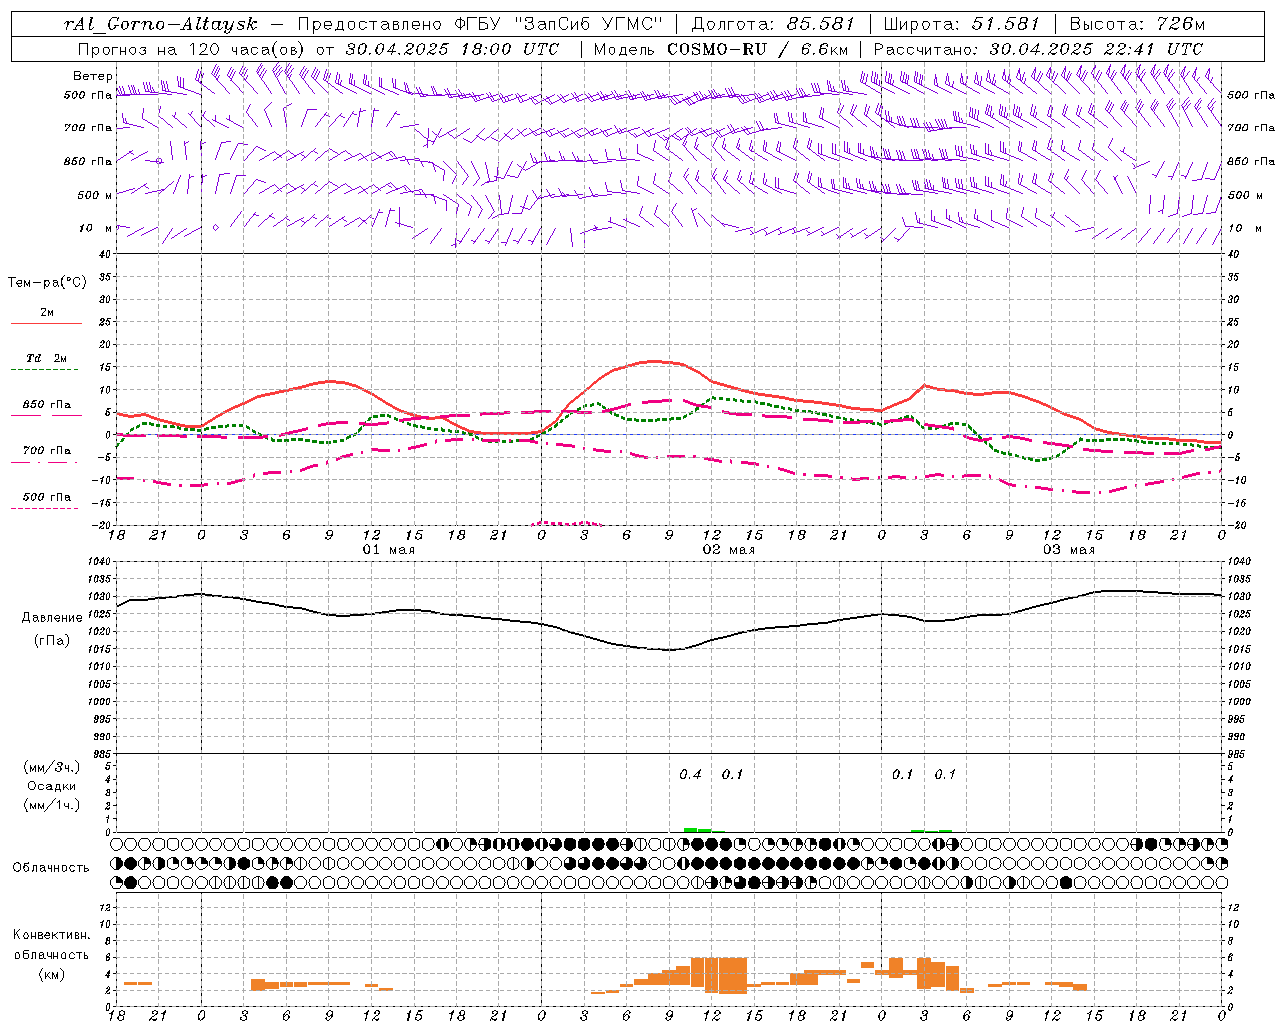Click the solid red 2м legend line sample
This screenshot has height=1024, width=1280.
[46, 324]
